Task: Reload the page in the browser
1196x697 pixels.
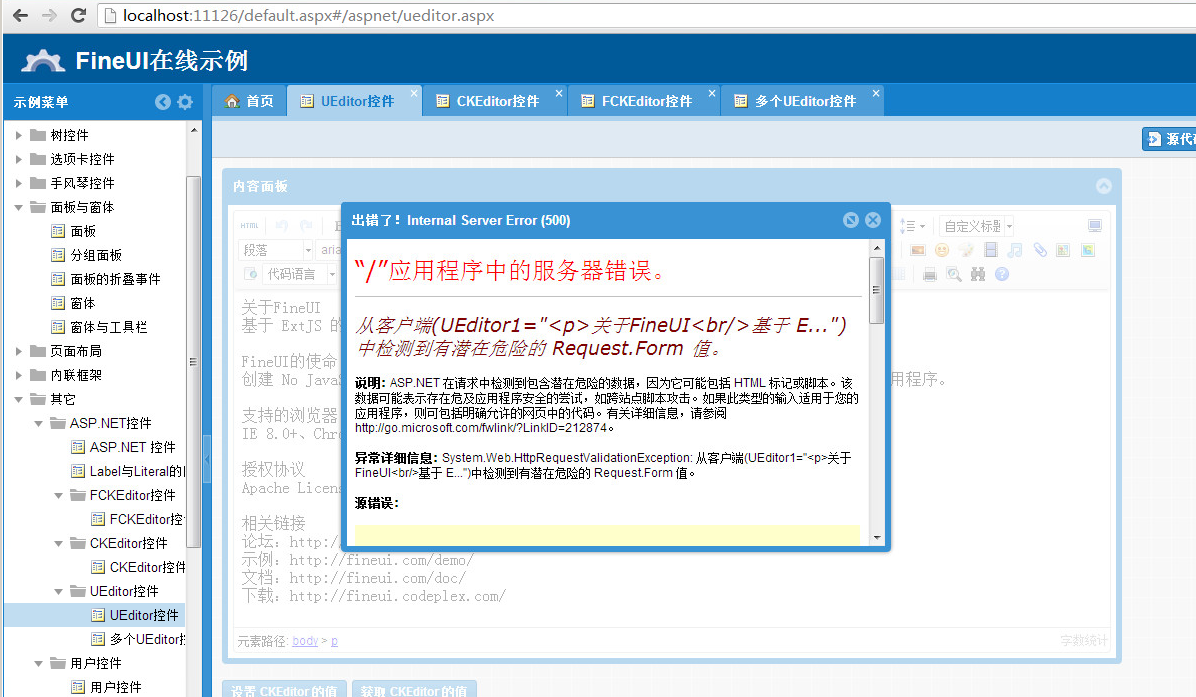Action: tap(78, 15)
